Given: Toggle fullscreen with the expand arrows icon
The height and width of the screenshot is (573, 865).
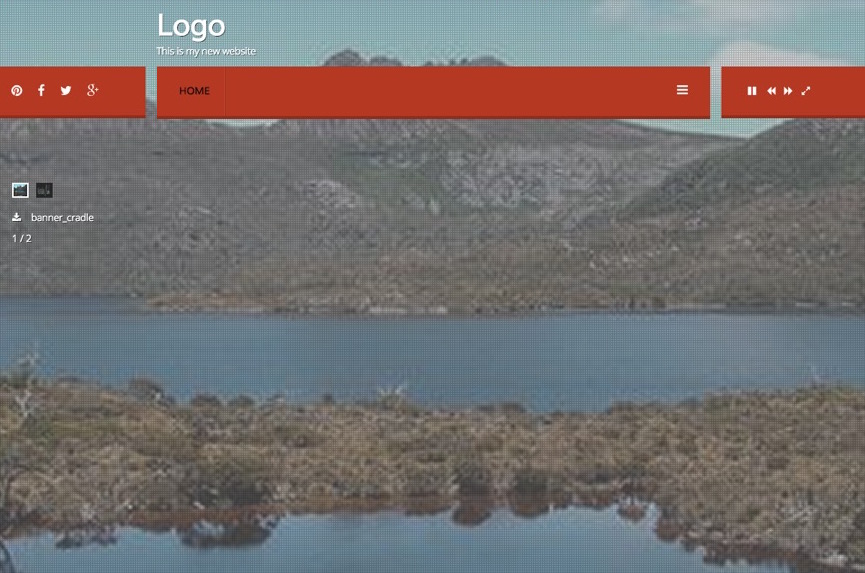Looking at the screenshot, I should (806, 91).
